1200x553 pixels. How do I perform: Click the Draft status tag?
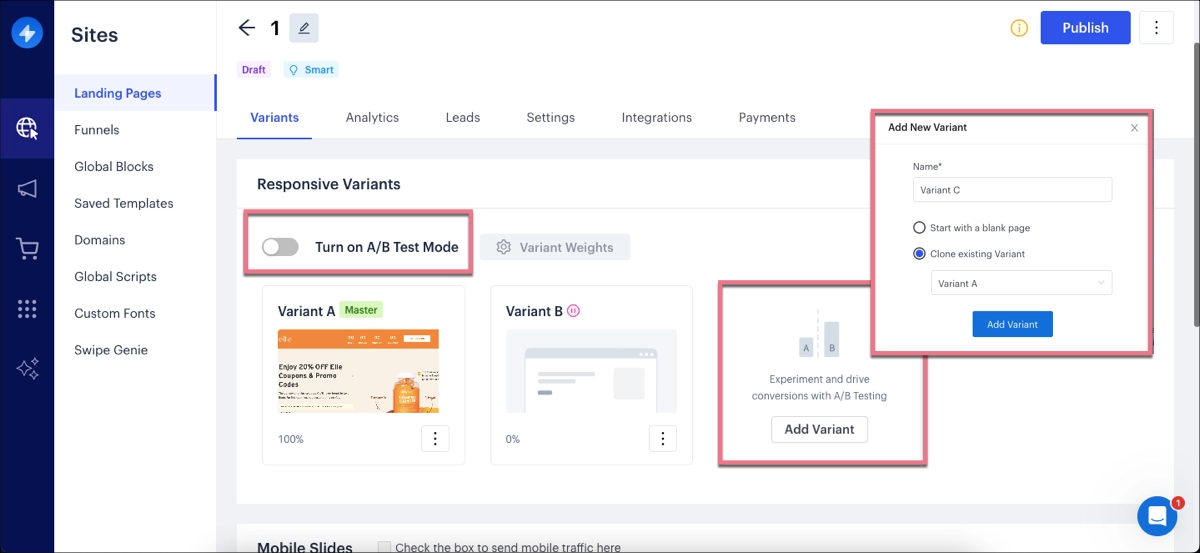[254, 70]
